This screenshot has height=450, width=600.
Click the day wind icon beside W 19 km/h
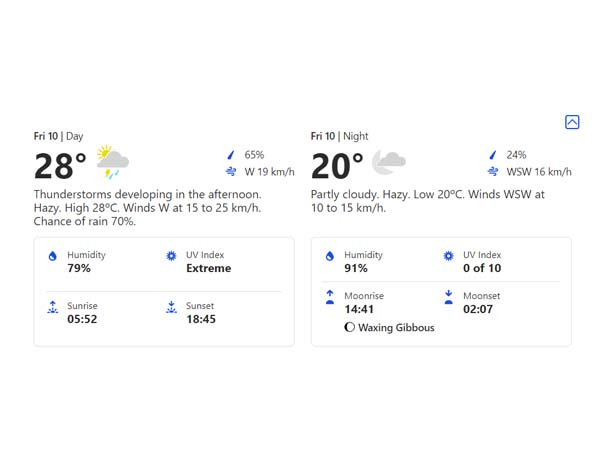point(231,172)
